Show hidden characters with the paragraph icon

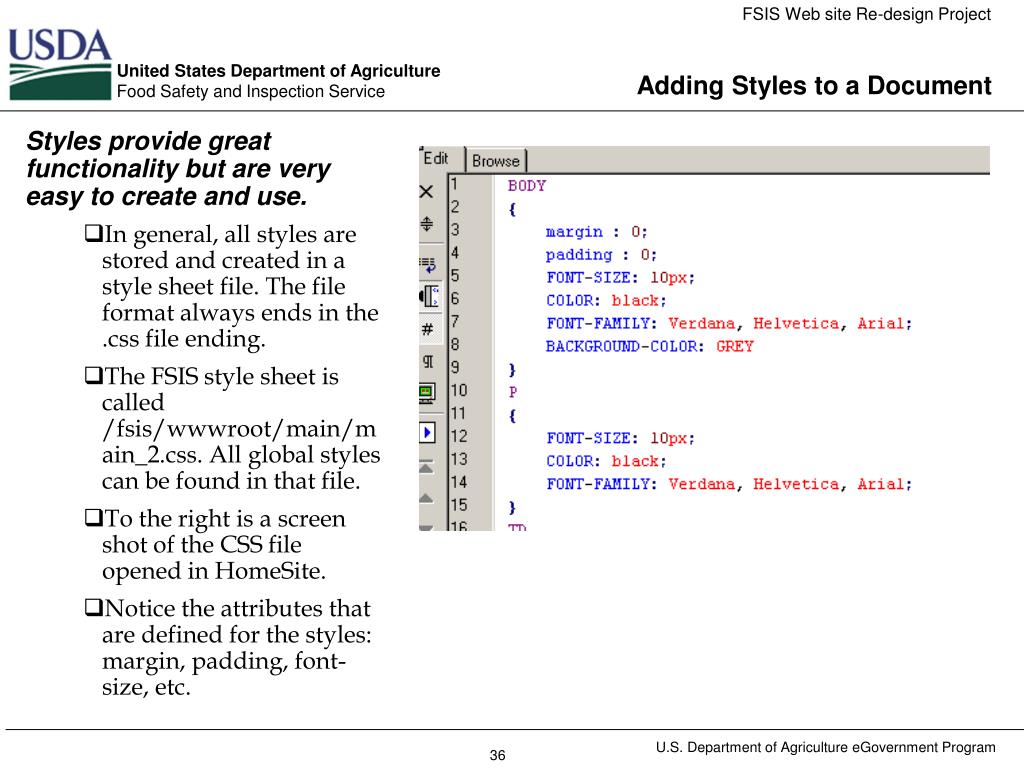click(x=428, y=361)
